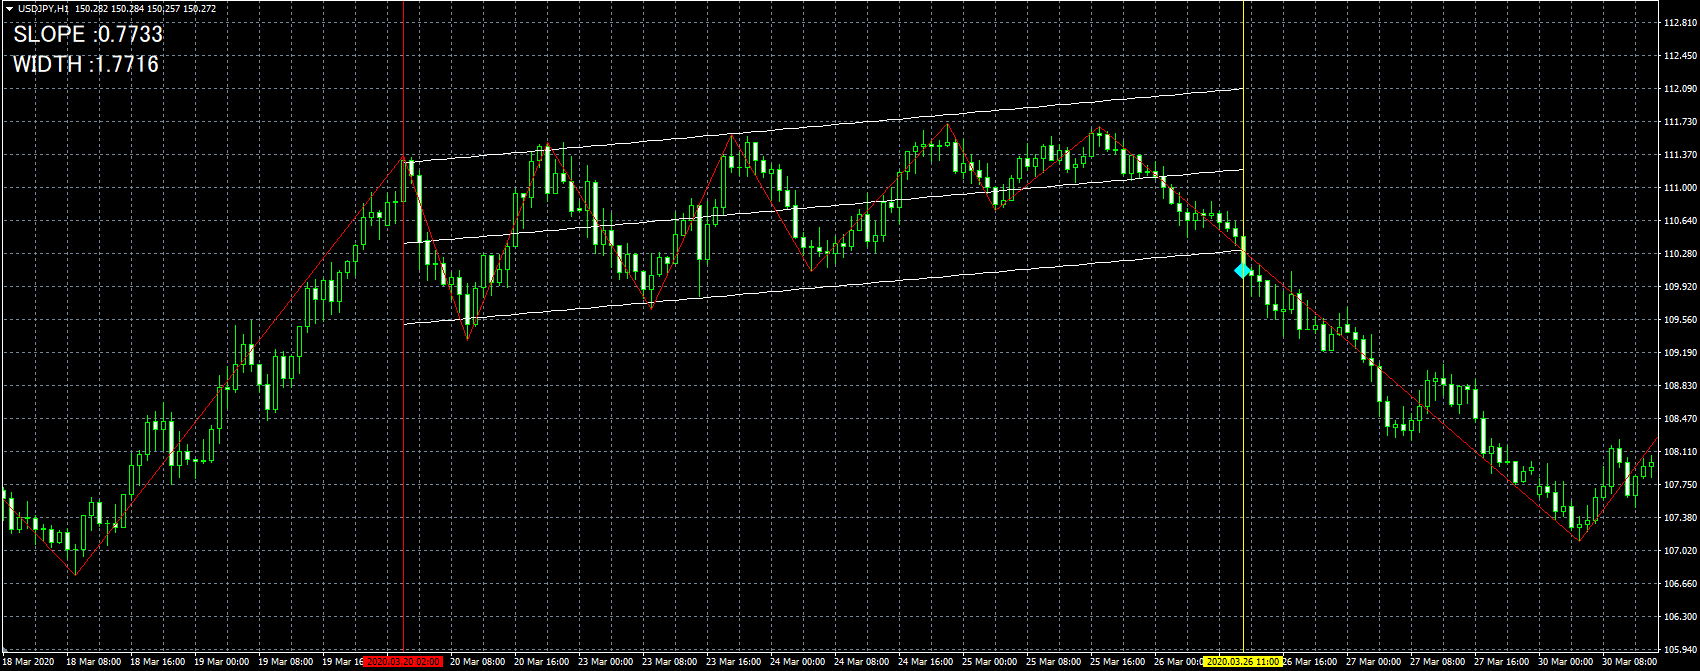Select the upper white channel line
The image size is (1700, 671).
(823, 125)
